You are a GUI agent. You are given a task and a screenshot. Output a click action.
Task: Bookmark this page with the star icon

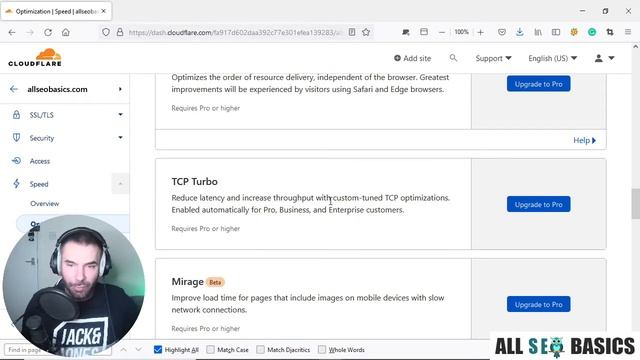(x=366, y=32)
